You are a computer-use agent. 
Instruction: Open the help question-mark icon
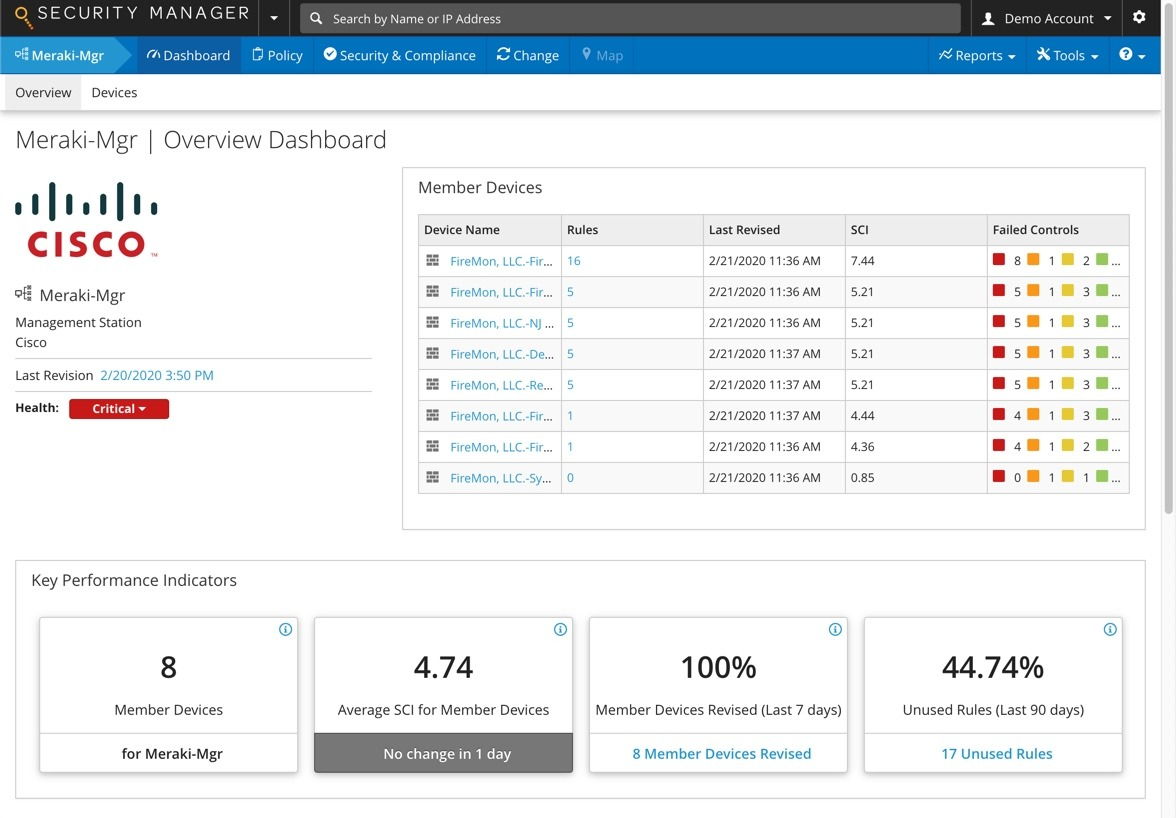[1126, 55]
